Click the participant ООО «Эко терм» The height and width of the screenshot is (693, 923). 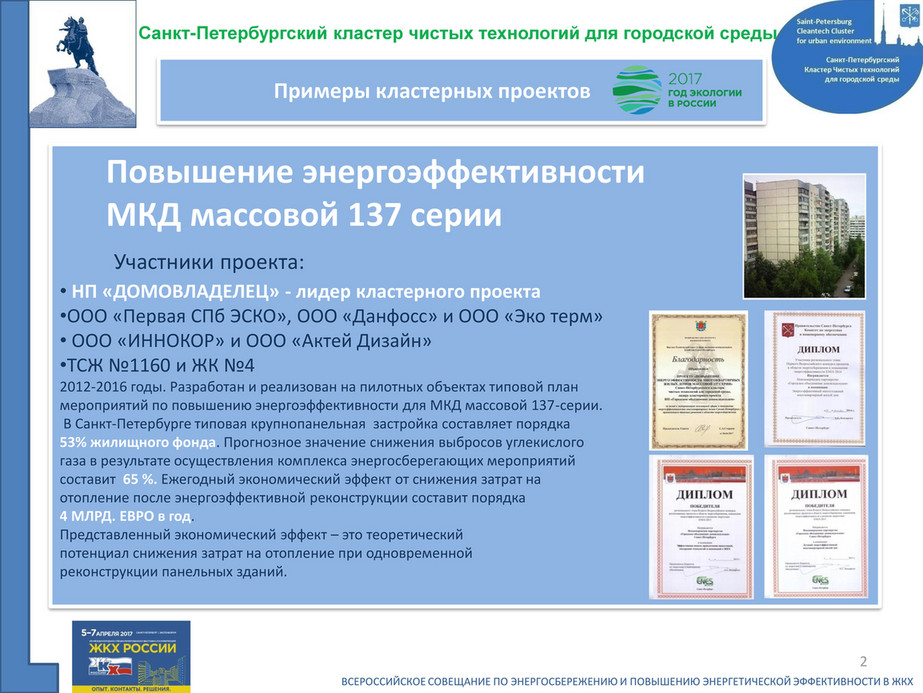point(530,316)
